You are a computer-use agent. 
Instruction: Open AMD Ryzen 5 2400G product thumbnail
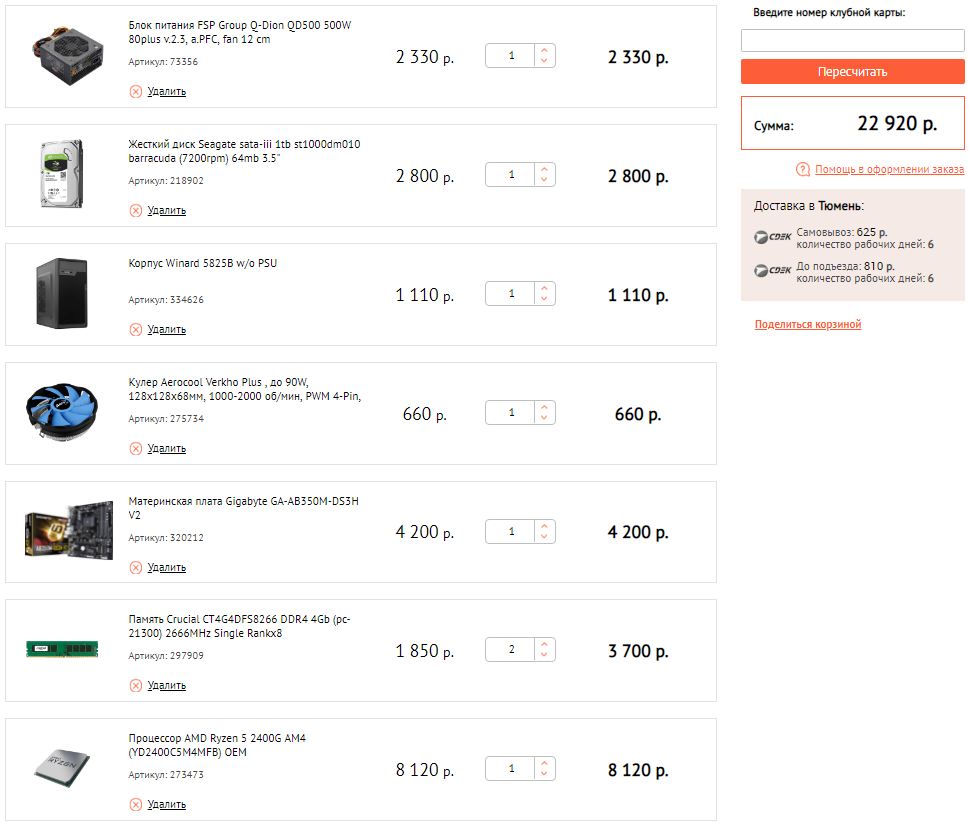tap(62, 768)
